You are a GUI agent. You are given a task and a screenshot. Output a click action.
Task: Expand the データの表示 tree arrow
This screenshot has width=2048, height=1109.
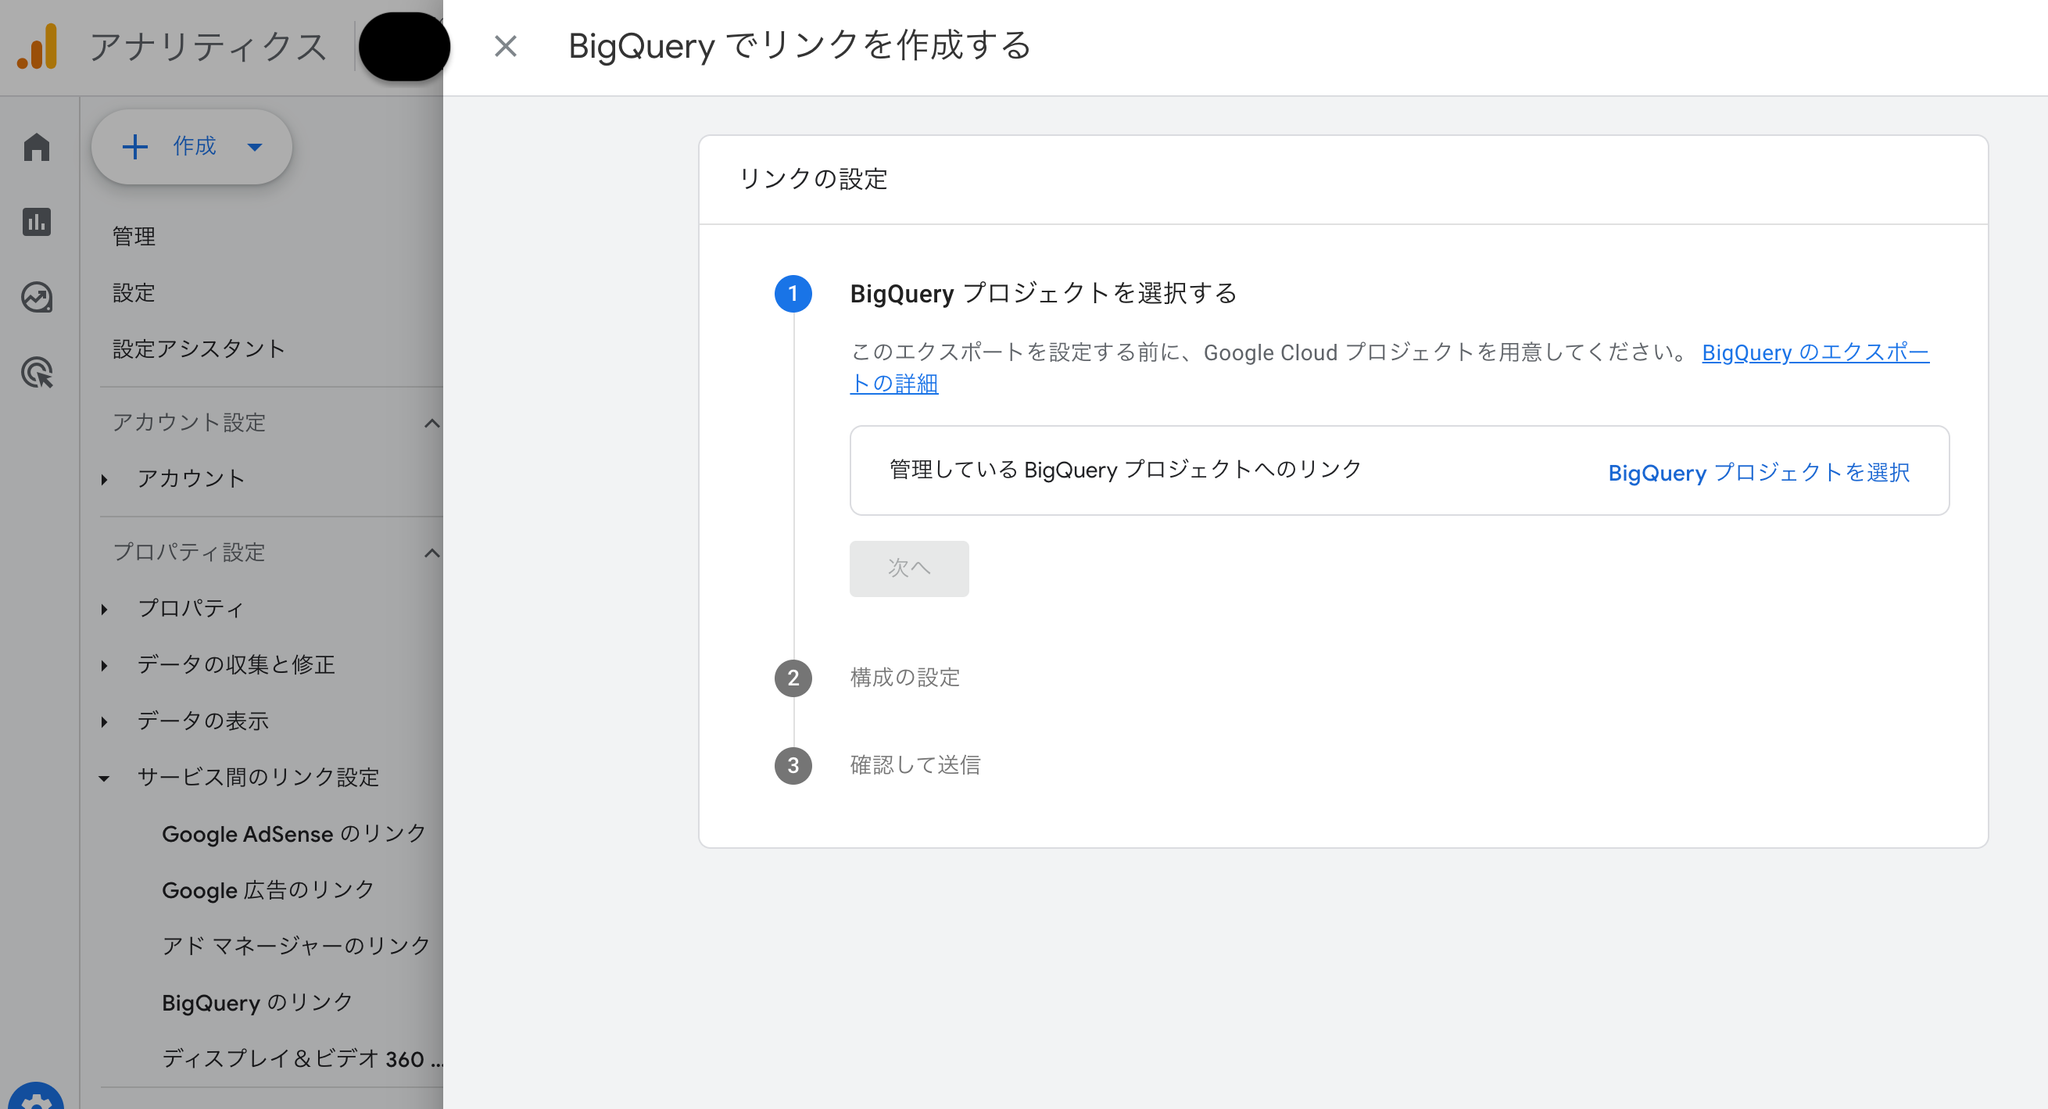tap(104, 721)
